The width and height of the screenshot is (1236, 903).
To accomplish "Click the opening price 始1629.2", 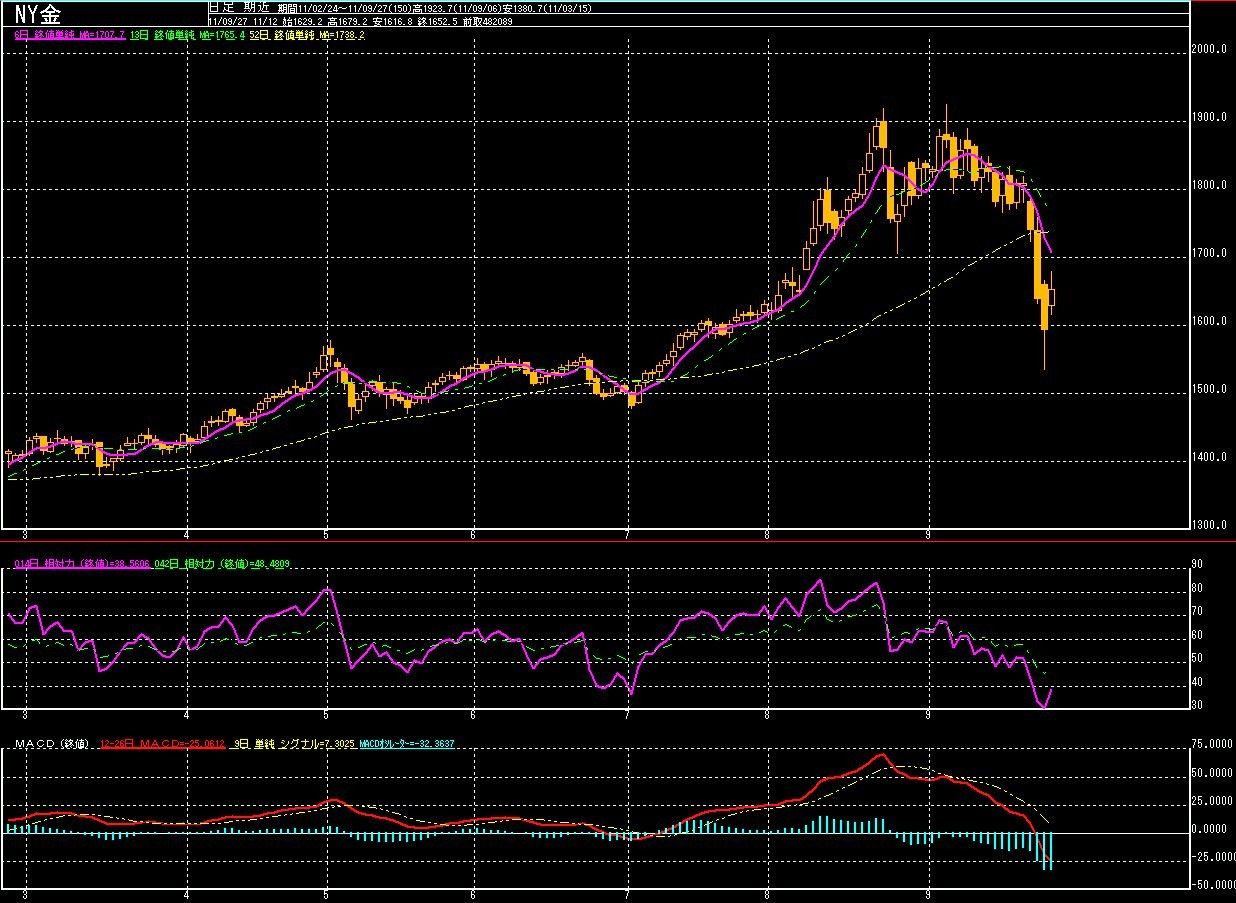I will click(302, 22).
